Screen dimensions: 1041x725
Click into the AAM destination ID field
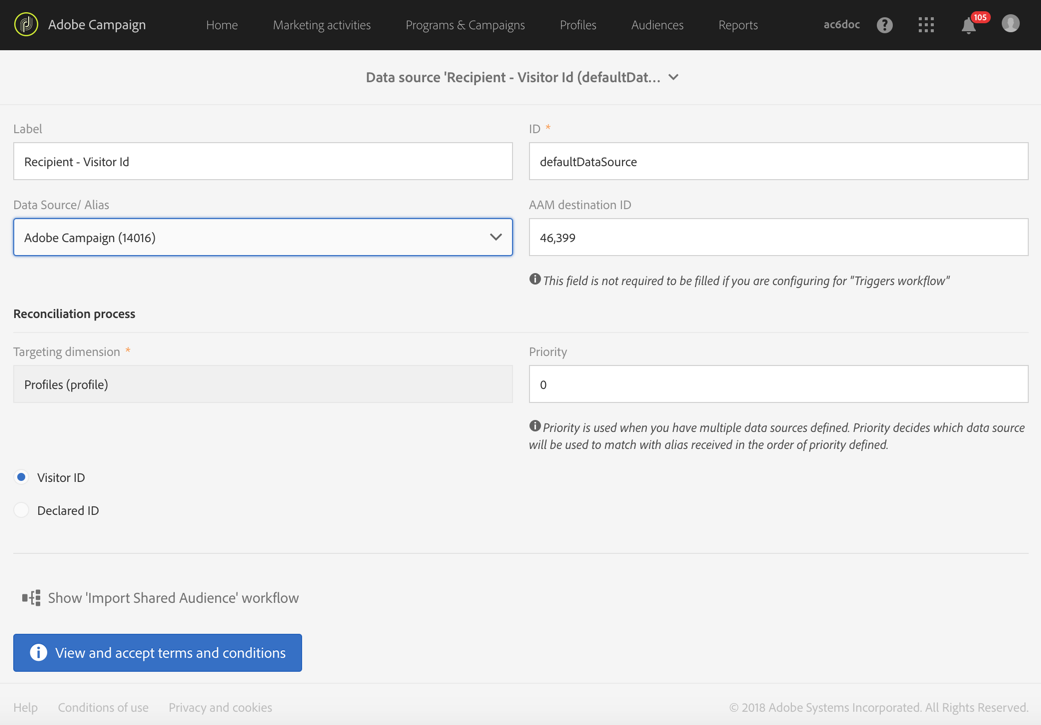click(778, 238)
